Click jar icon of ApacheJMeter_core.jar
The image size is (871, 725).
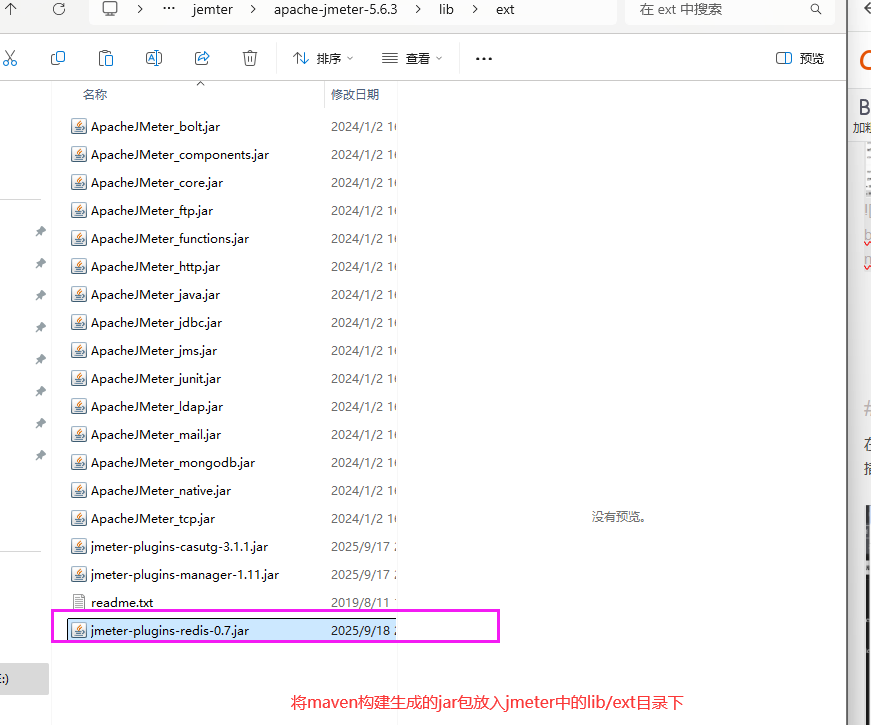pos(79,183)
